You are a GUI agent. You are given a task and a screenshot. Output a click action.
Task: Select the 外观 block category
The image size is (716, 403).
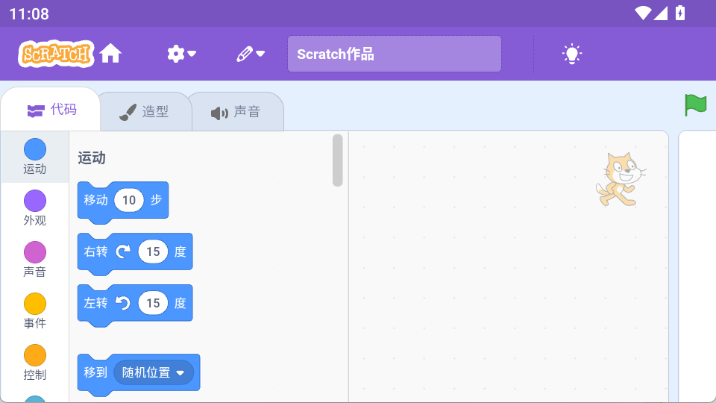[35, 208]
